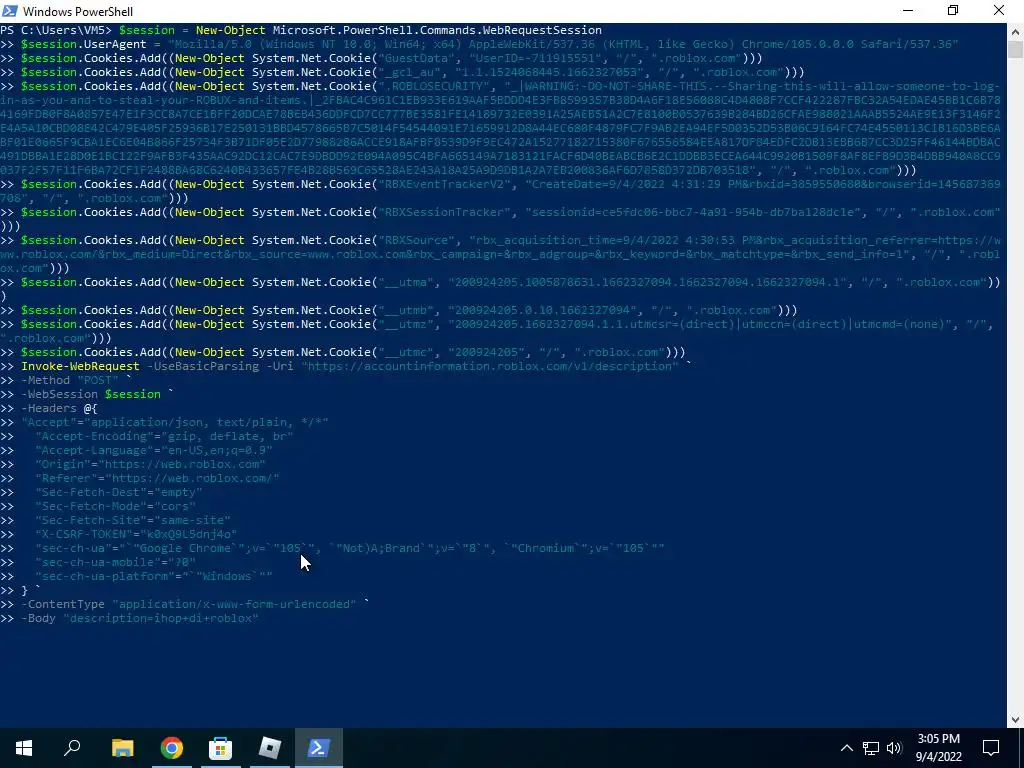Screen dimensions: 1024x768
Task: Open the Roblox taskbar icon
Action: pos(269,748)
